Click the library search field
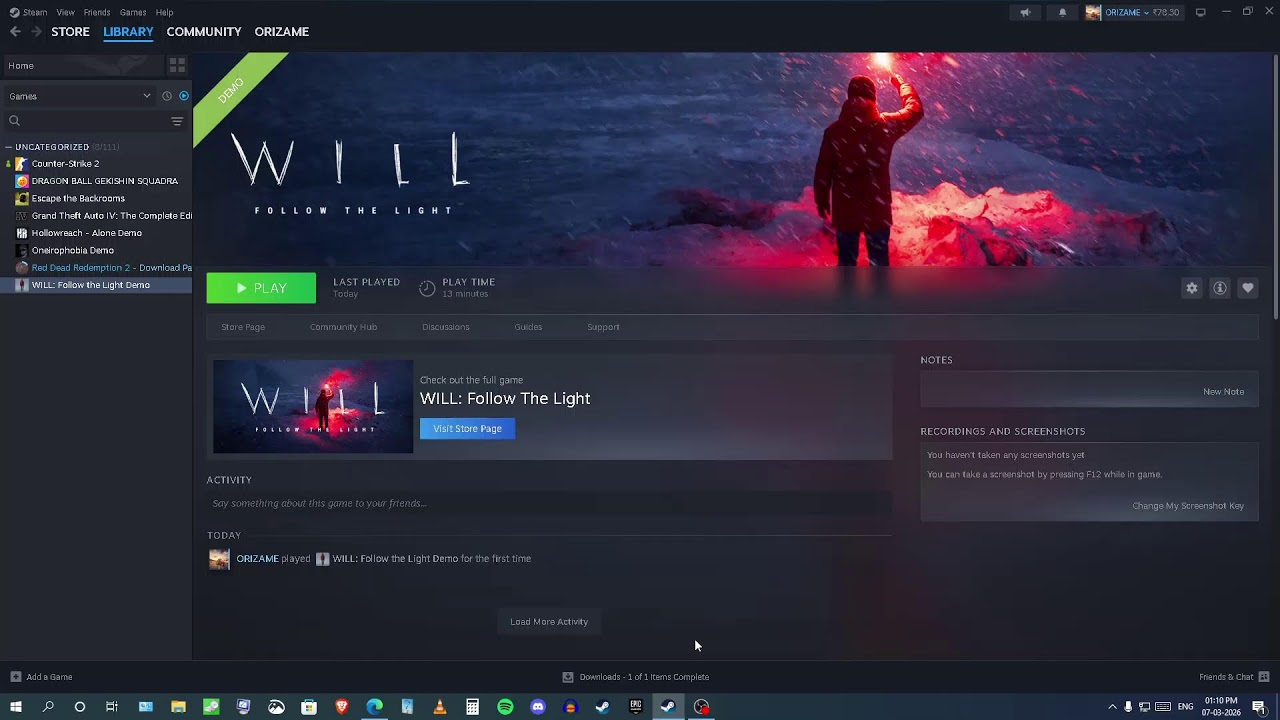Screen dimensions: 1280x720 pyautogui.click(x=90, y=121)
